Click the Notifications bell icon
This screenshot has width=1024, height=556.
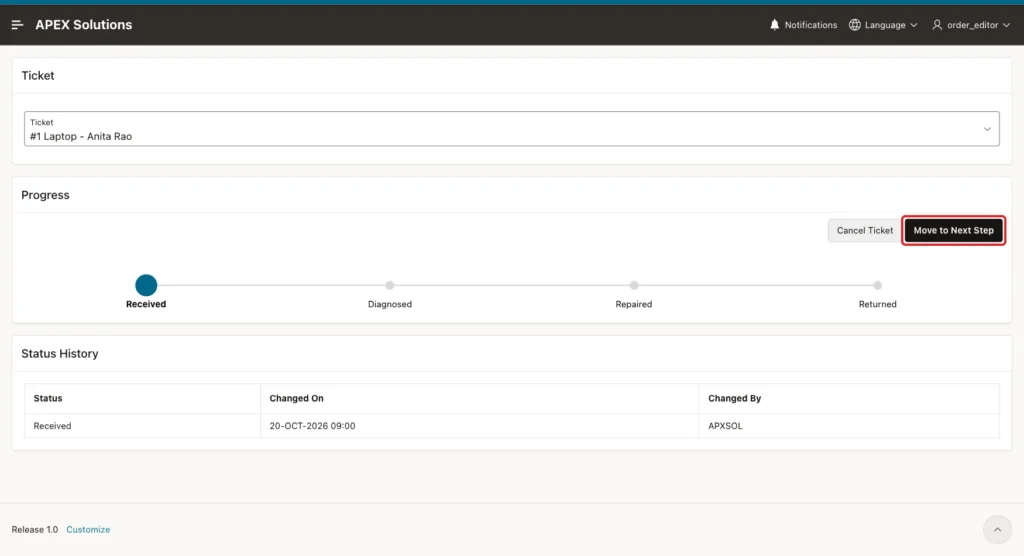[775, 25]
